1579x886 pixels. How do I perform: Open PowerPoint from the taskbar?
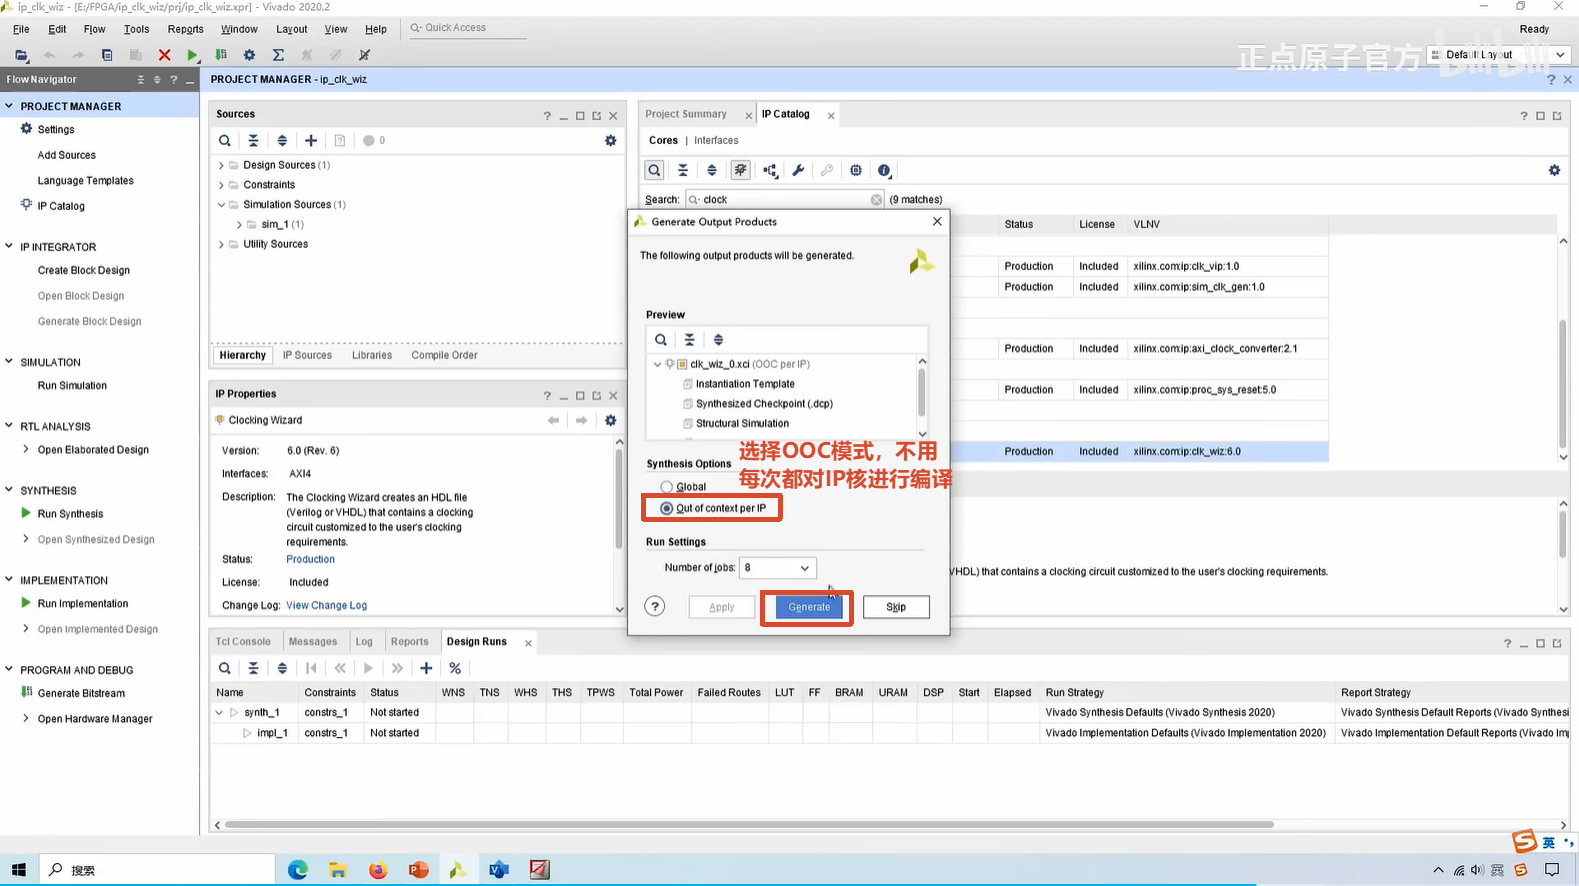pos(418,870)
